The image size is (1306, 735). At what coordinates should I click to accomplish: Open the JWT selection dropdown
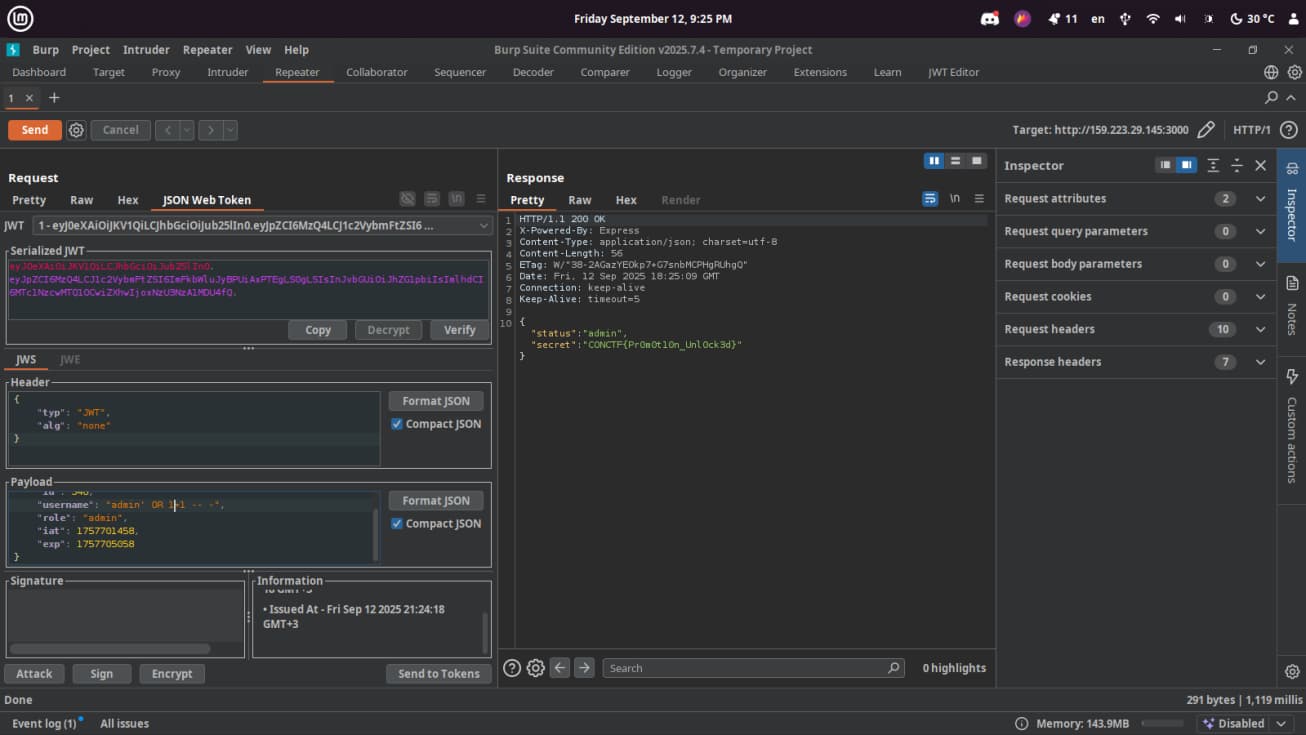[x=261, y=226]
